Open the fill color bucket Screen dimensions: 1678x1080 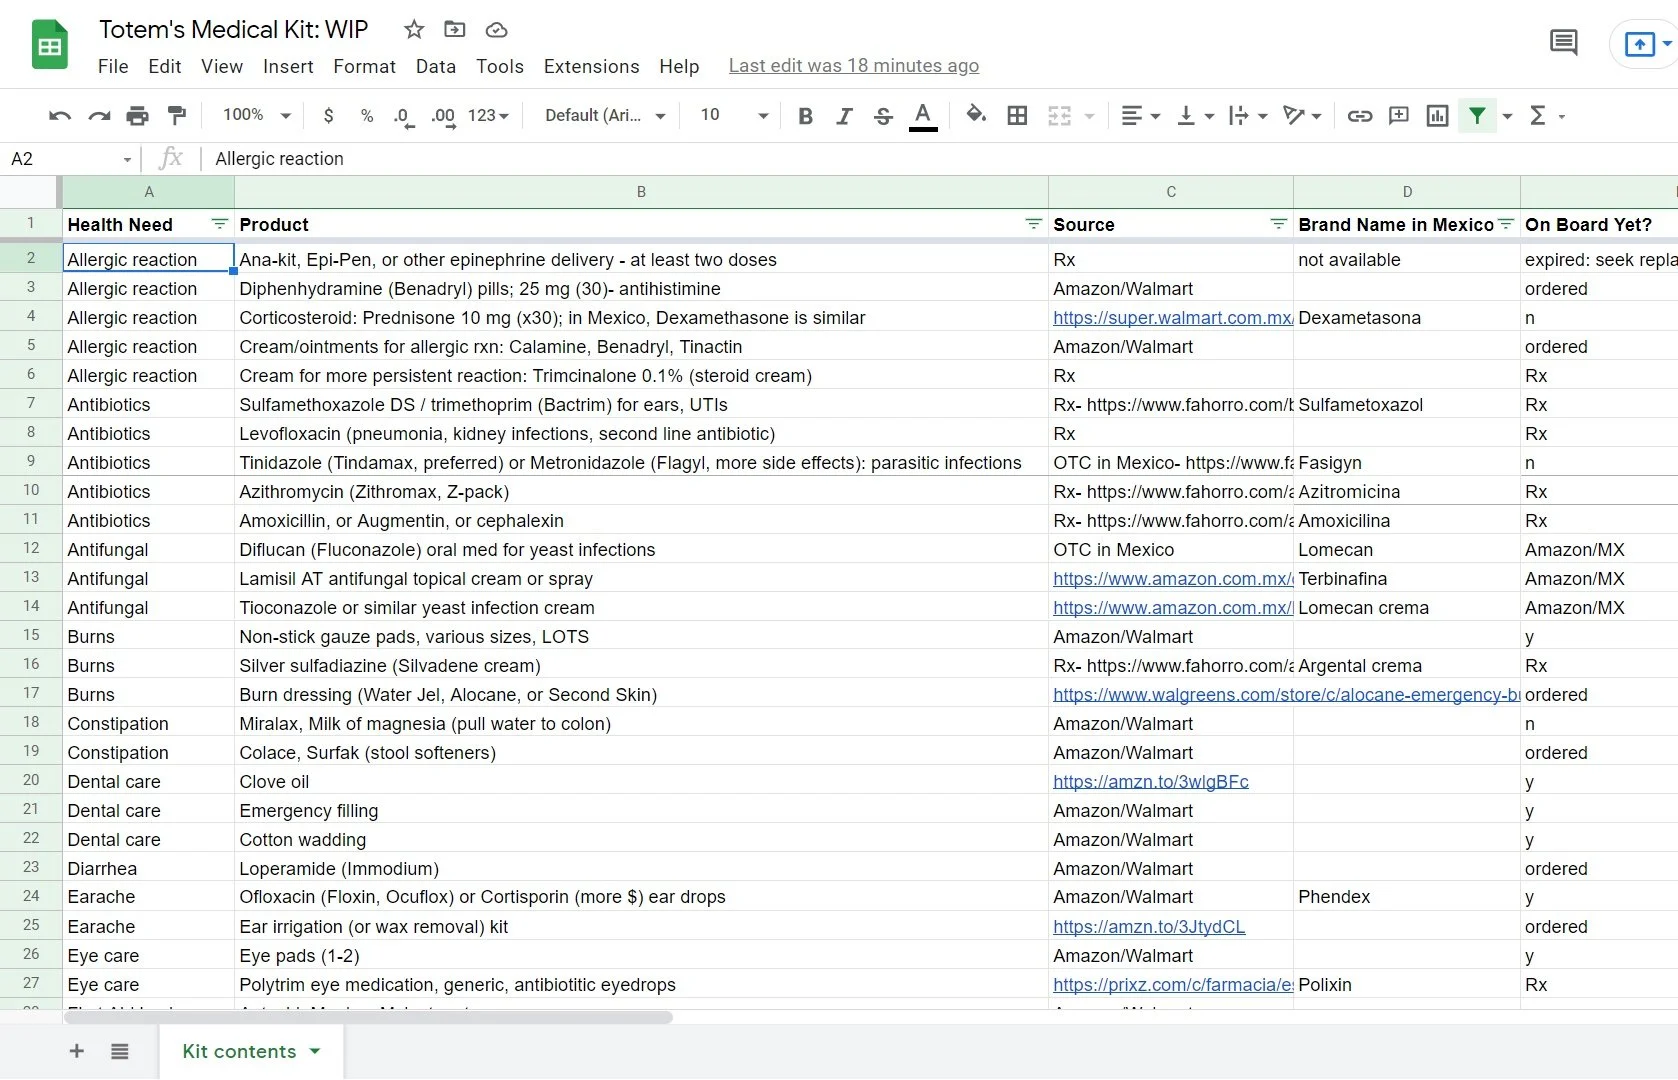[x=976, y=115]
